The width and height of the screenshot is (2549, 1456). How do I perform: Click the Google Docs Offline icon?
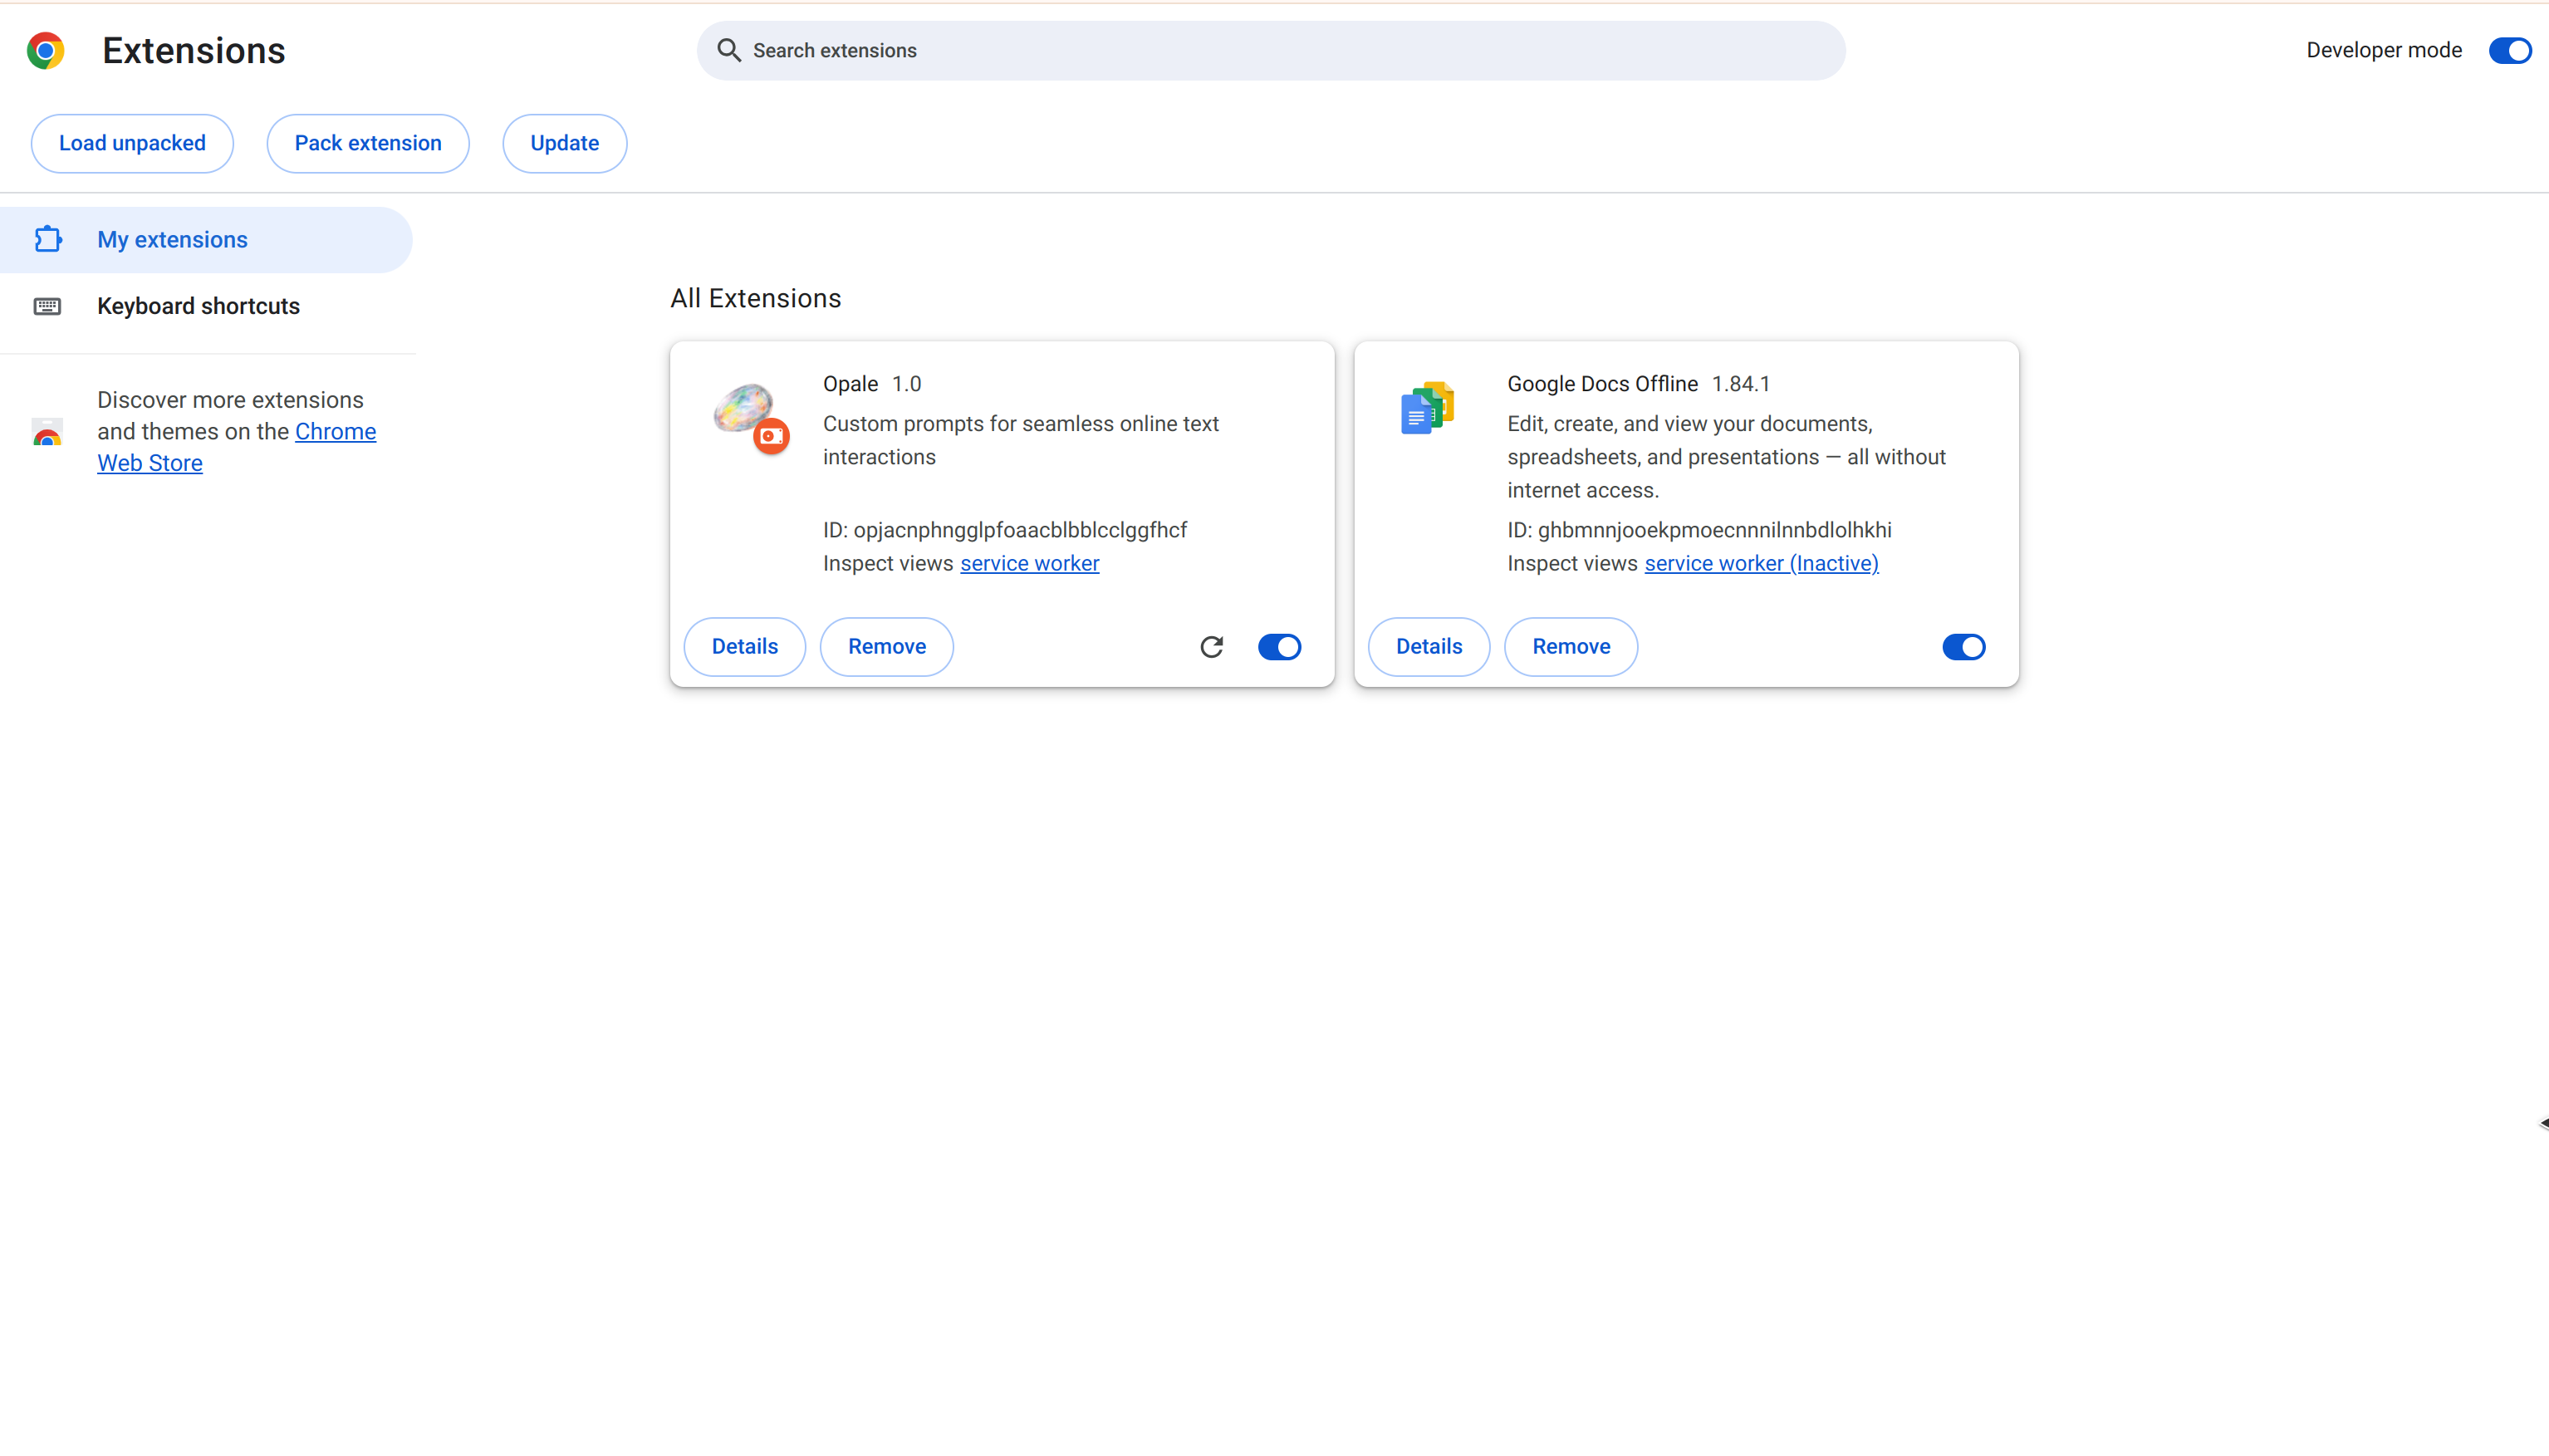(1427, 408)
